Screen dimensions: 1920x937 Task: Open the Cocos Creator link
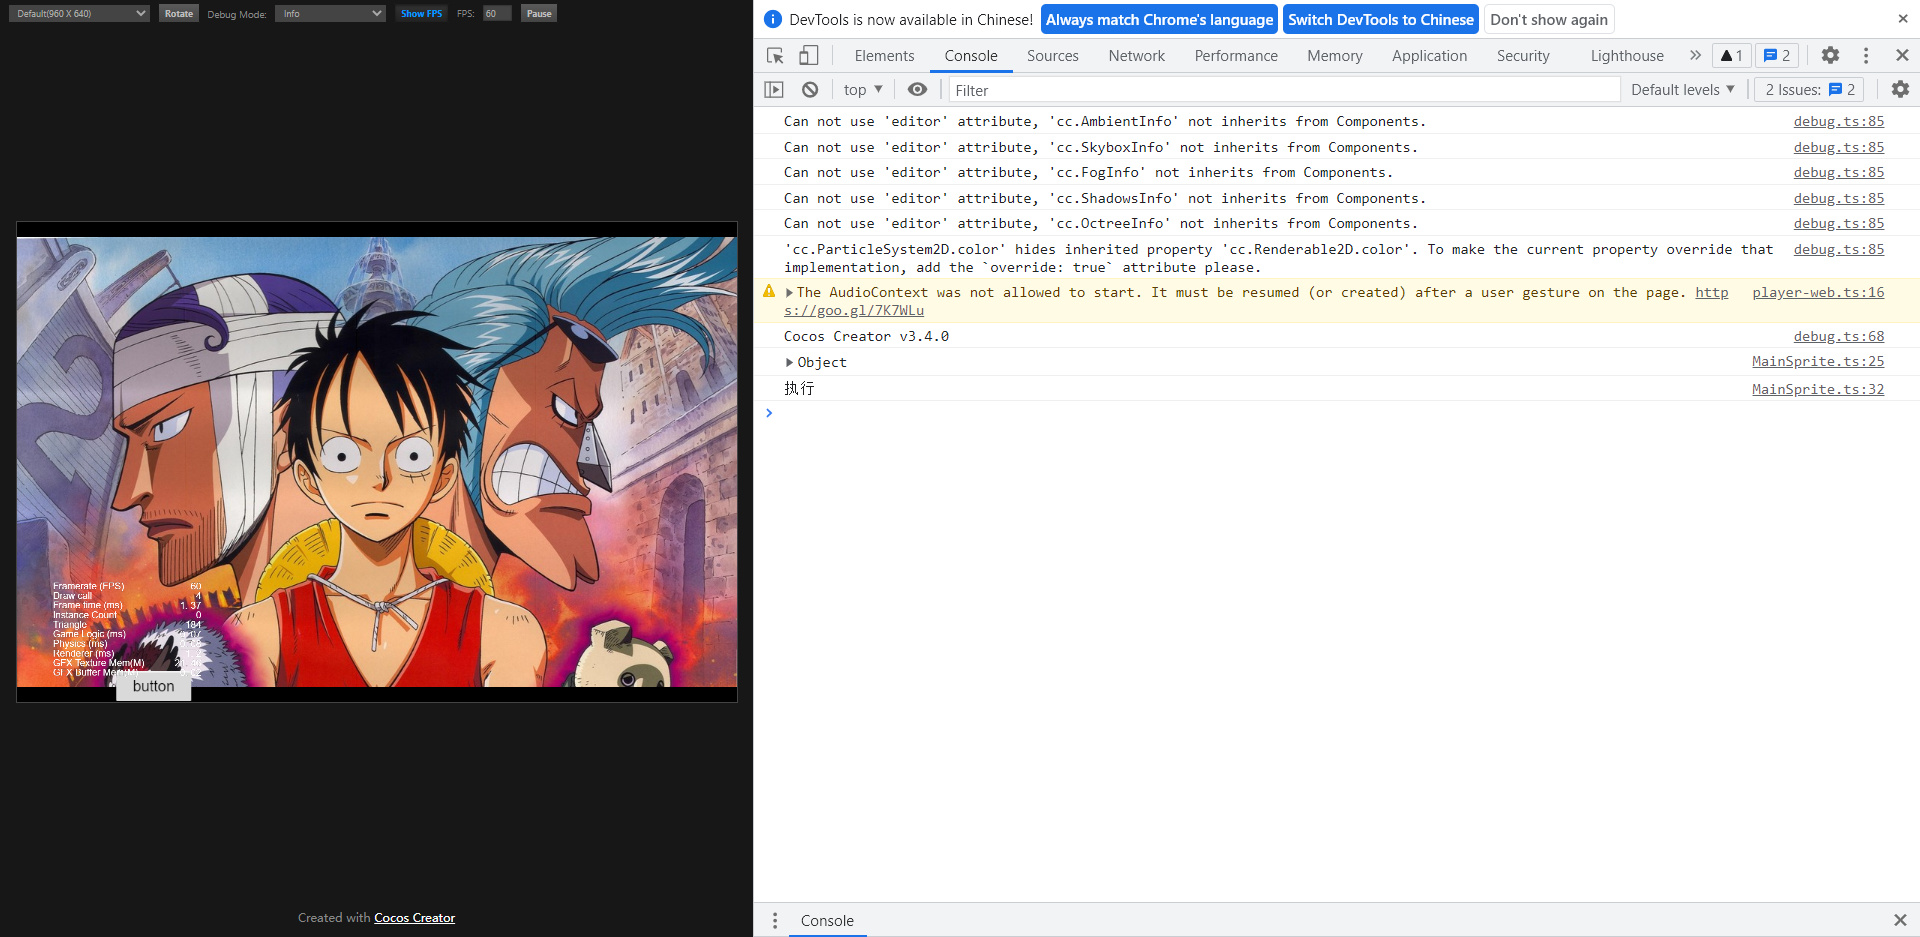point(414,917)
